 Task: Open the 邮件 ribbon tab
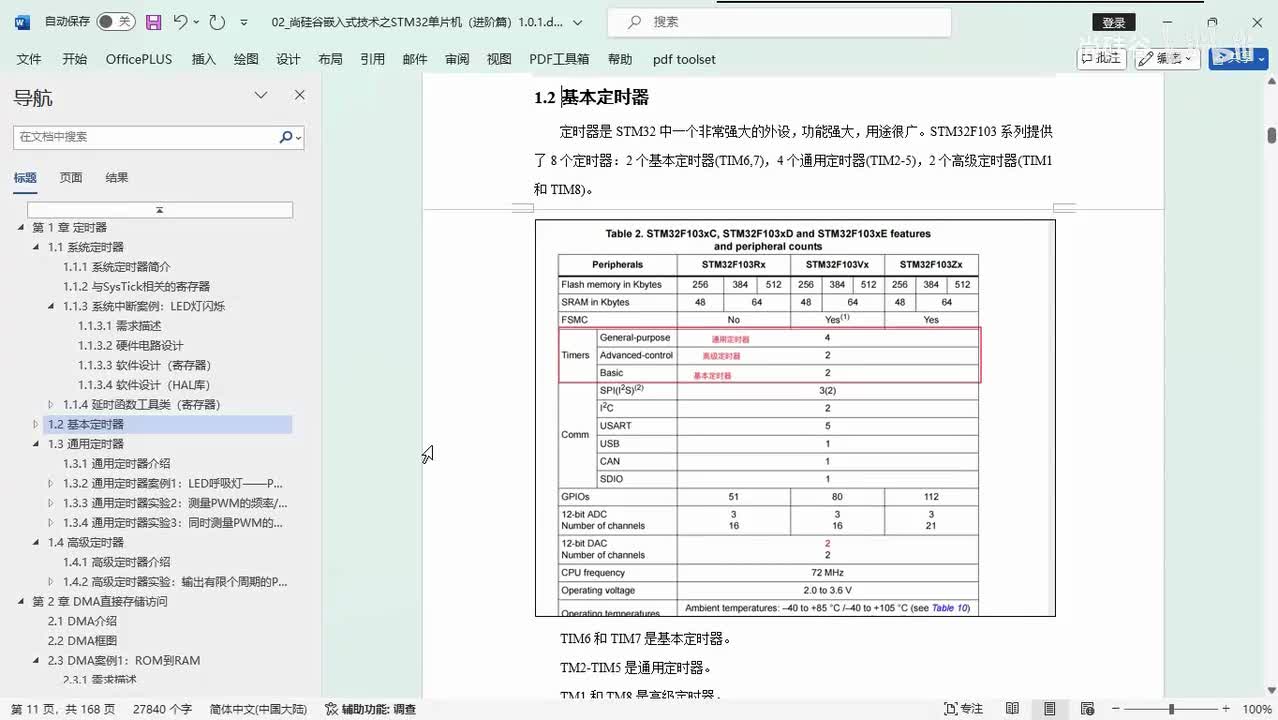click(x=415, y=59)
